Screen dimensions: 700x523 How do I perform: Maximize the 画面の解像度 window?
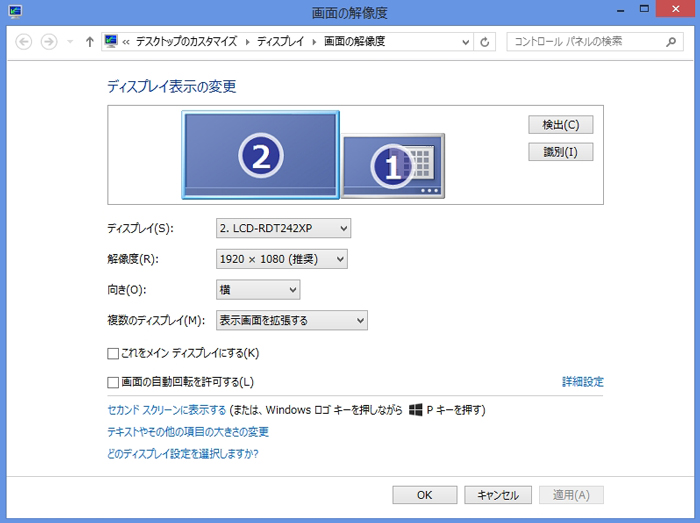(x=644, y=9)
